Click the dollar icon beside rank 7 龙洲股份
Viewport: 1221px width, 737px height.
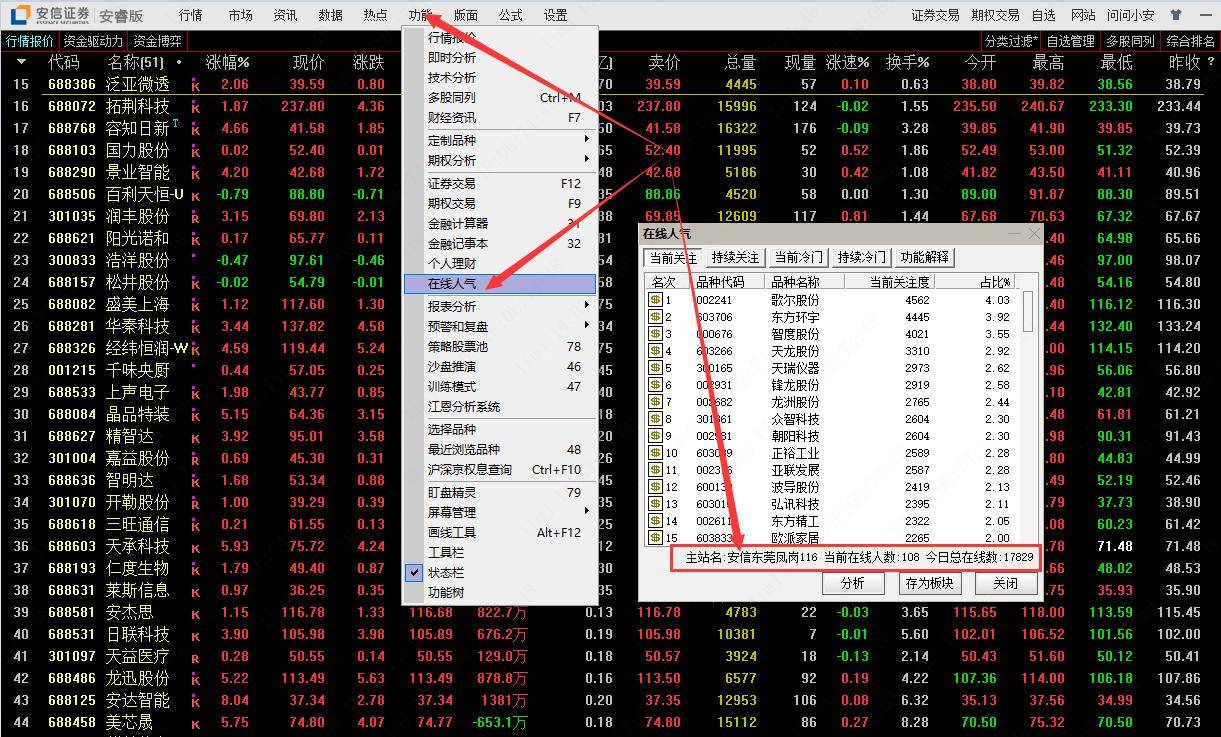[x=656, y=402]
